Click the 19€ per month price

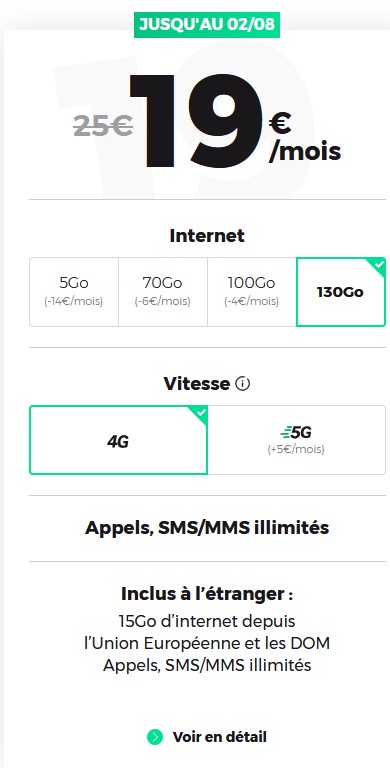(x=235, y=122)
